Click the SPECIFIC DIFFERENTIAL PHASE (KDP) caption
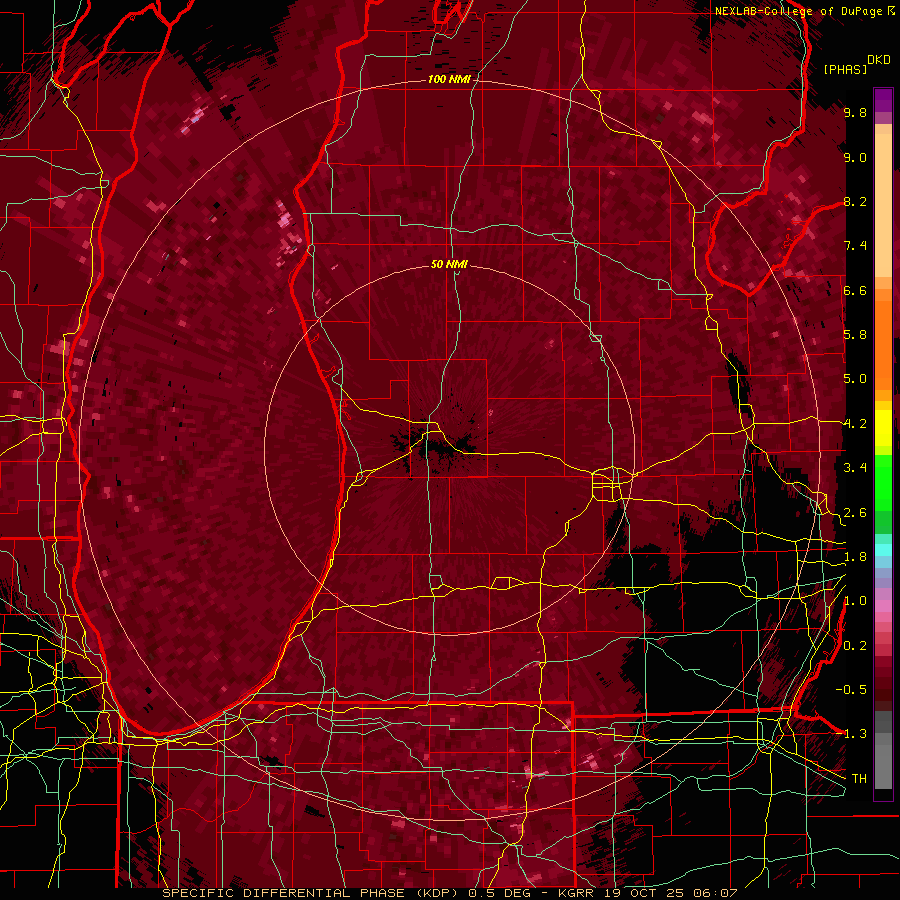900x900 pixels. coord(310,893)
